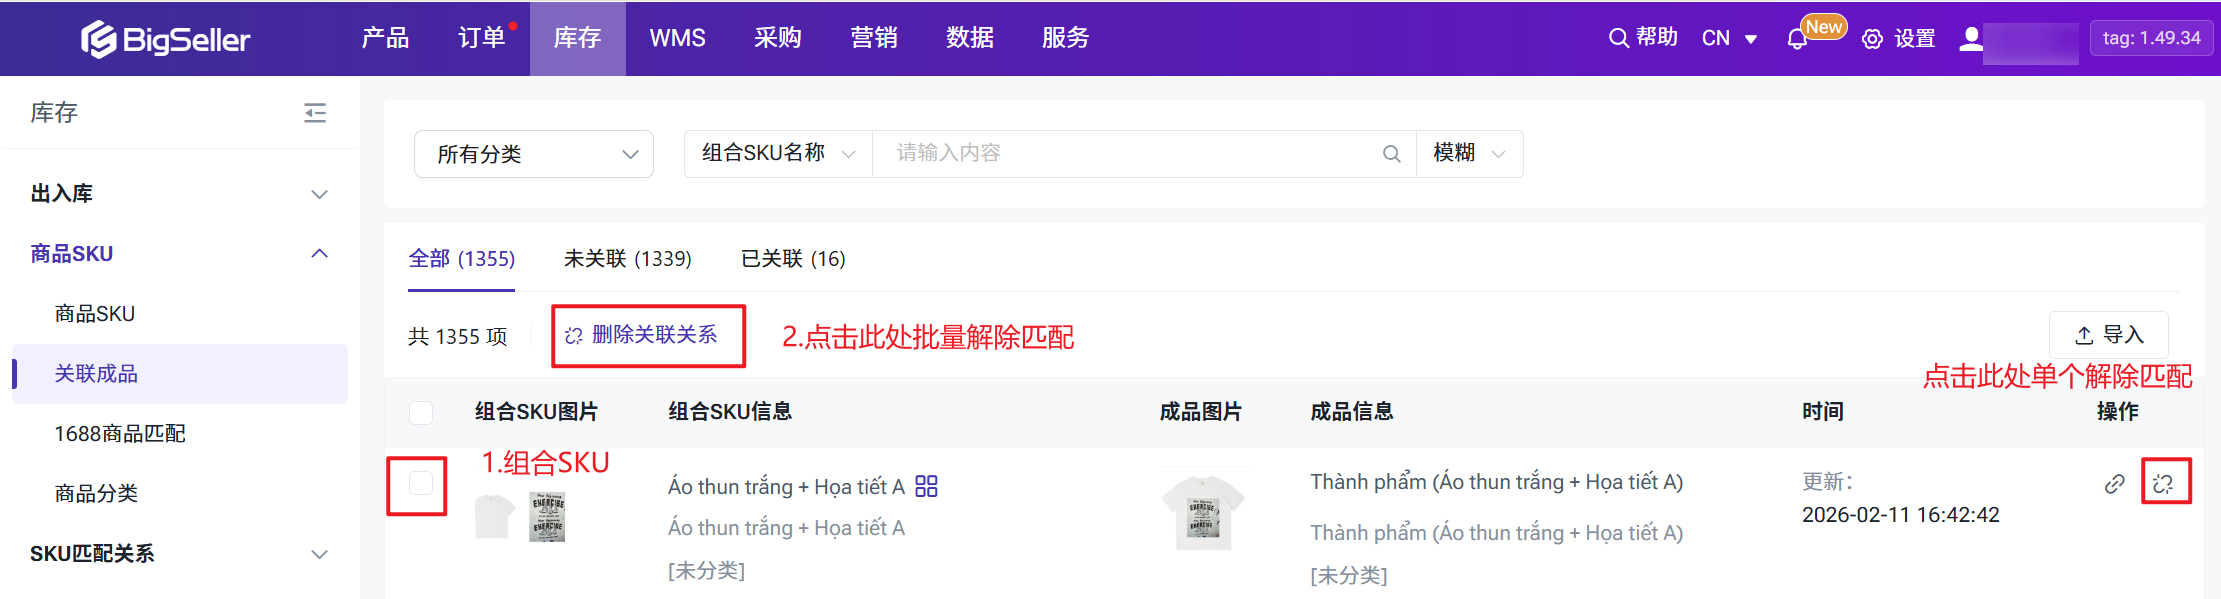
Task: Click the 2026-02-11 16:42:42 timestamp
Action: [1901, 515]
